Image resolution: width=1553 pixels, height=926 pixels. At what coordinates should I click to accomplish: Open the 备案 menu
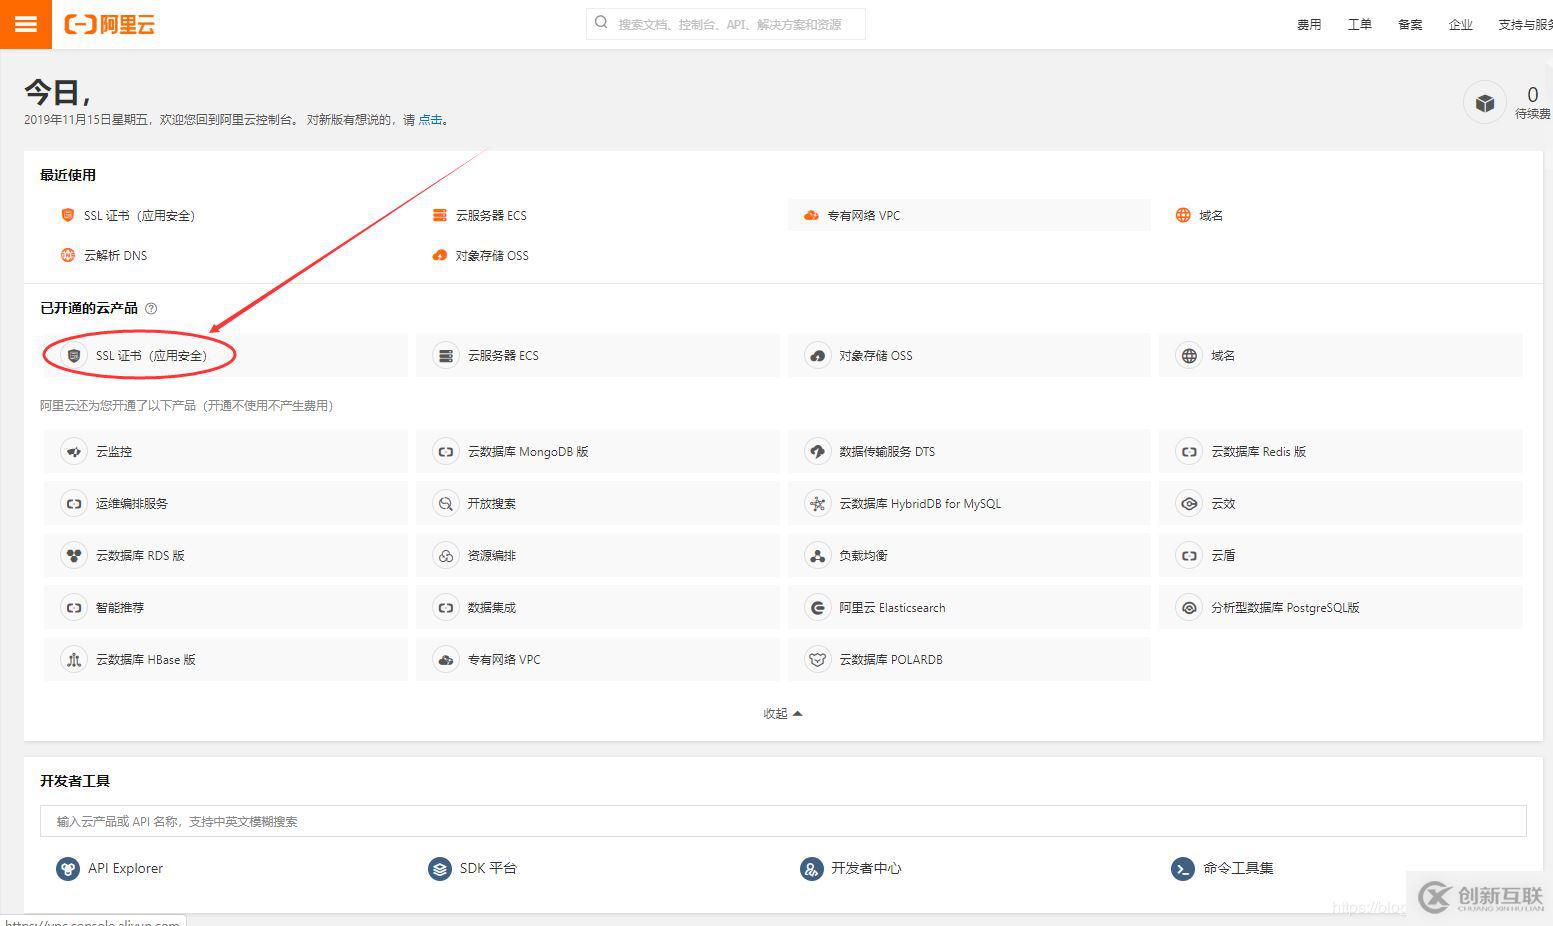[1410, 25]
